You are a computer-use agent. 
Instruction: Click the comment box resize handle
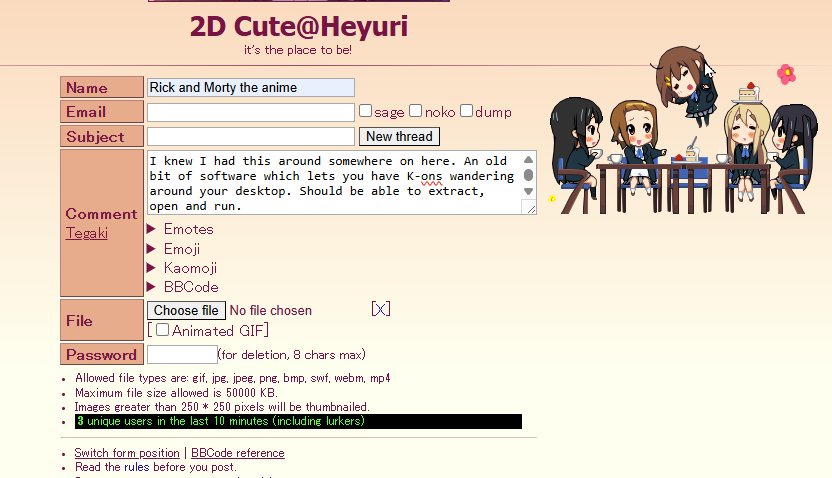pos(530,208)
